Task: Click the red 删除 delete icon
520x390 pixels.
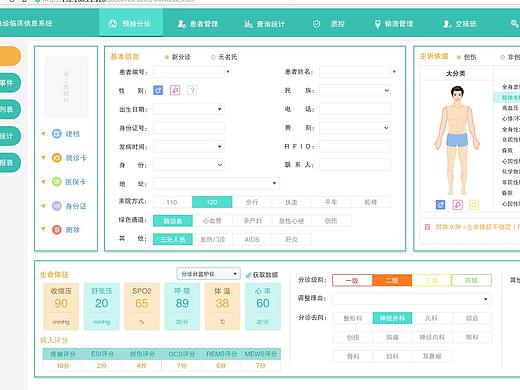Action: tap(57, 230)
